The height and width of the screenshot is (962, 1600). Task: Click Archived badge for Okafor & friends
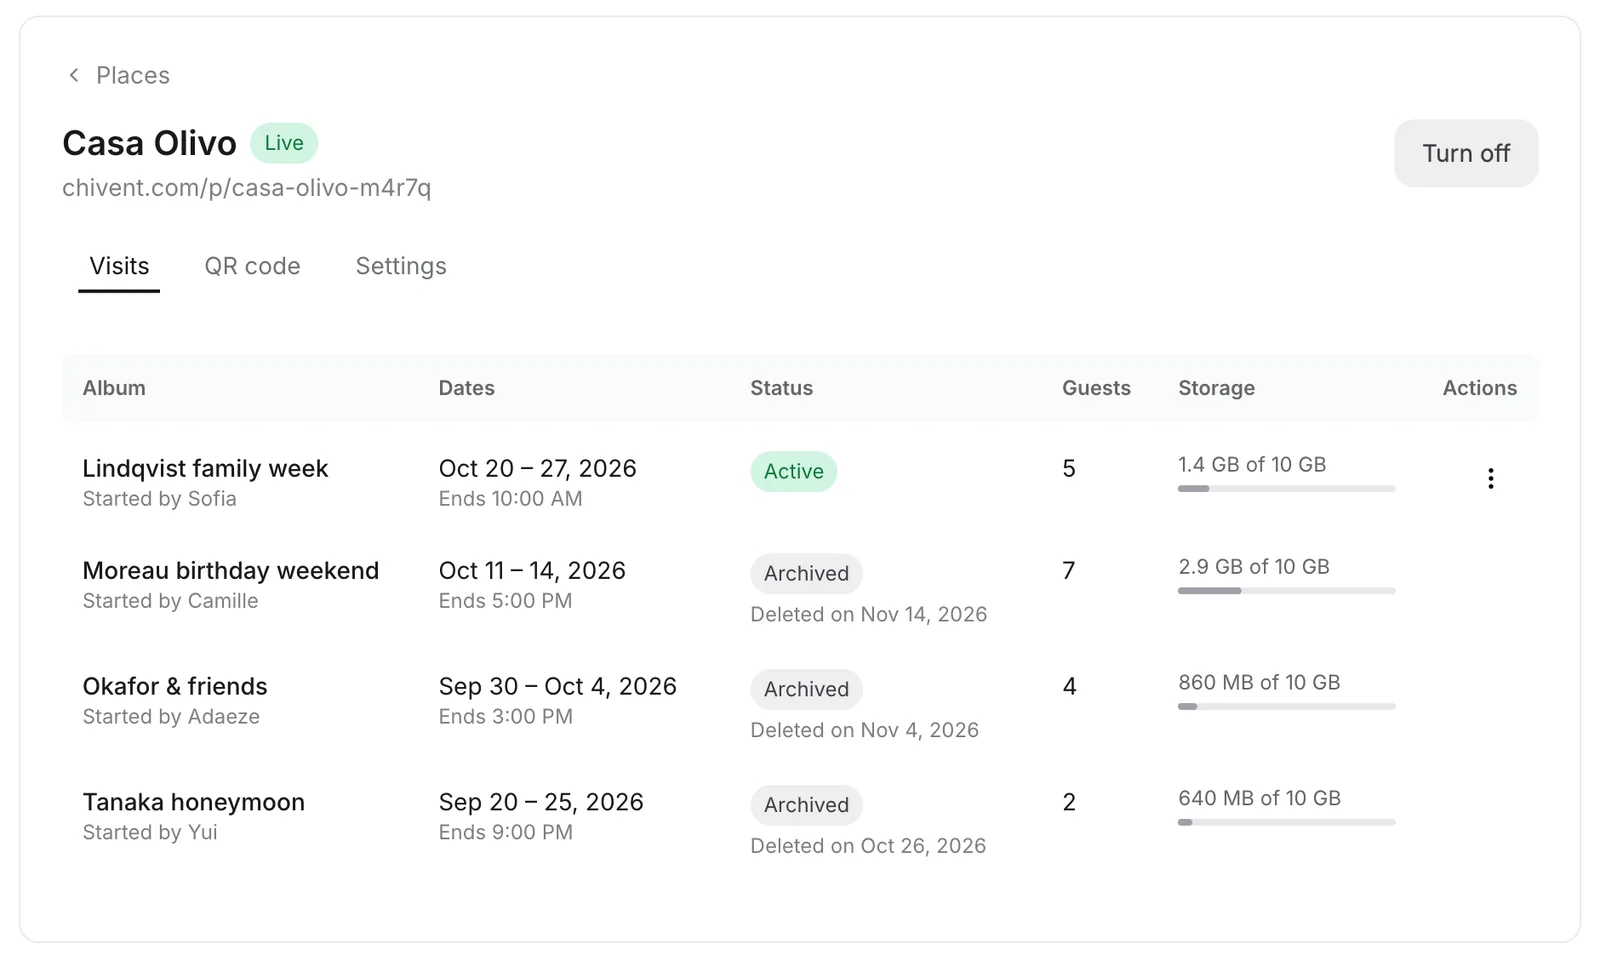(x=806, y=689)
